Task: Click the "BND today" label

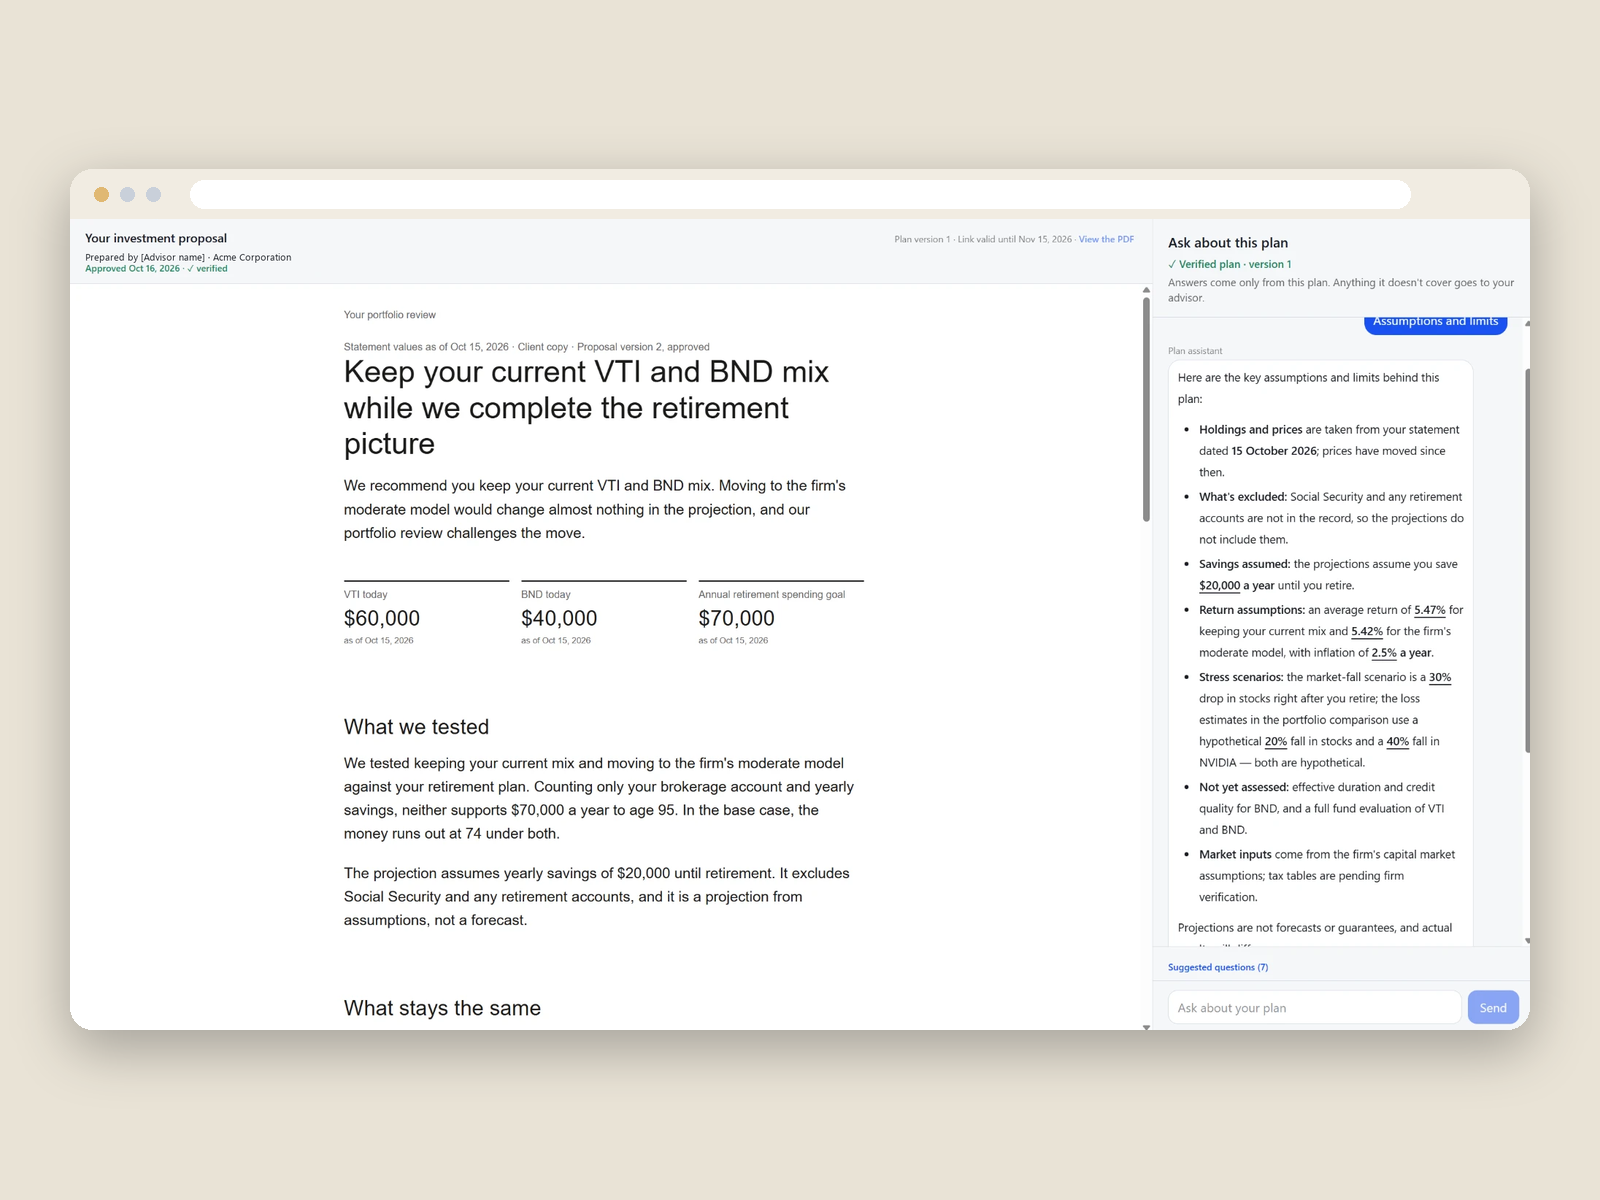Action: pos(546,595)
